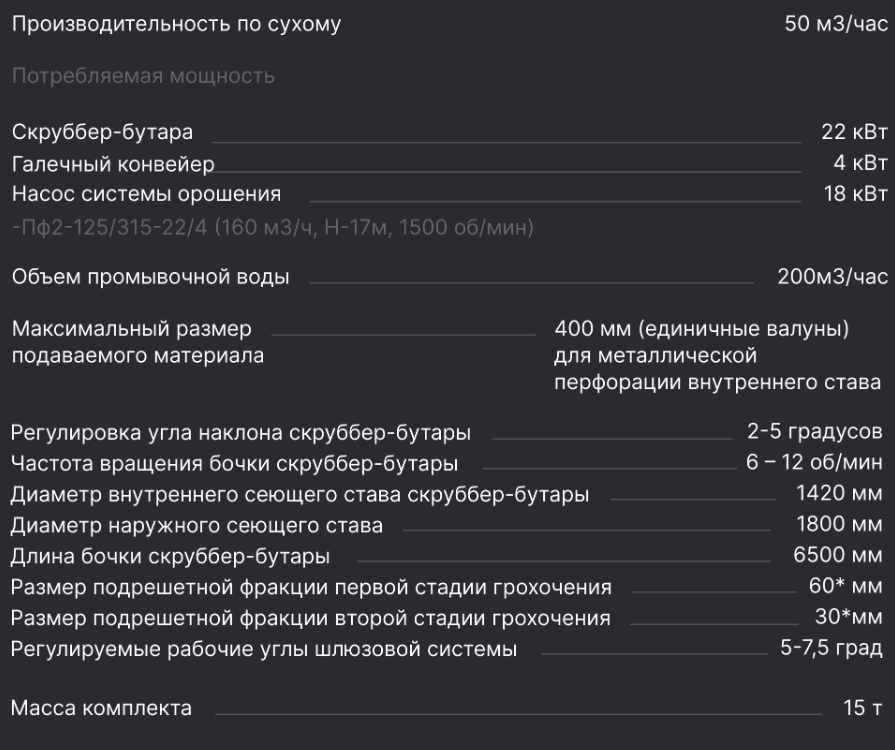
Task: Click the 'Масса комплекта' label
Action: [101, 709]
